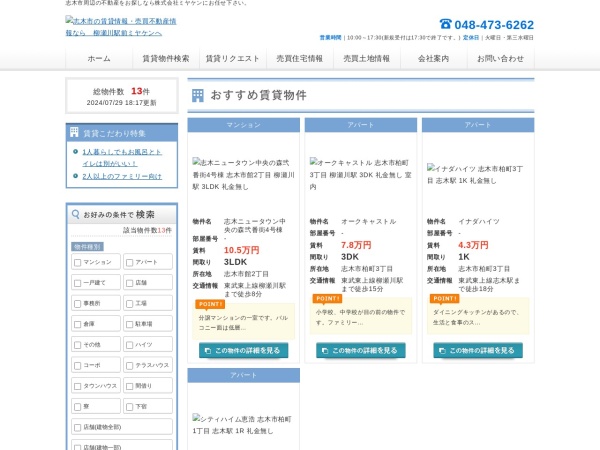
Task: Check the ハイツ checkbox
Action: pos(130,345)
